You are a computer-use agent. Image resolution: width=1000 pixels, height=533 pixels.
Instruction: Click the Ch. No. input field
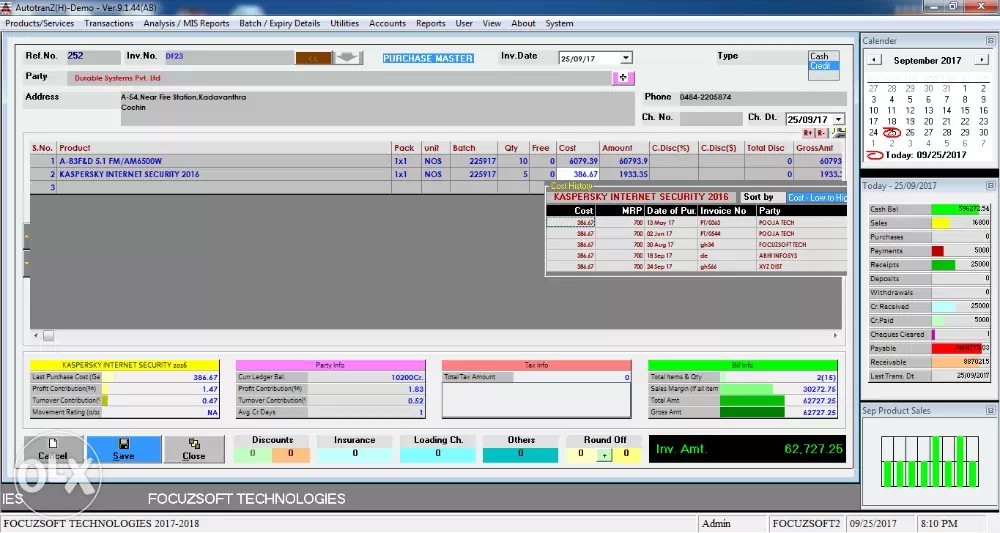tap(710, 119)
